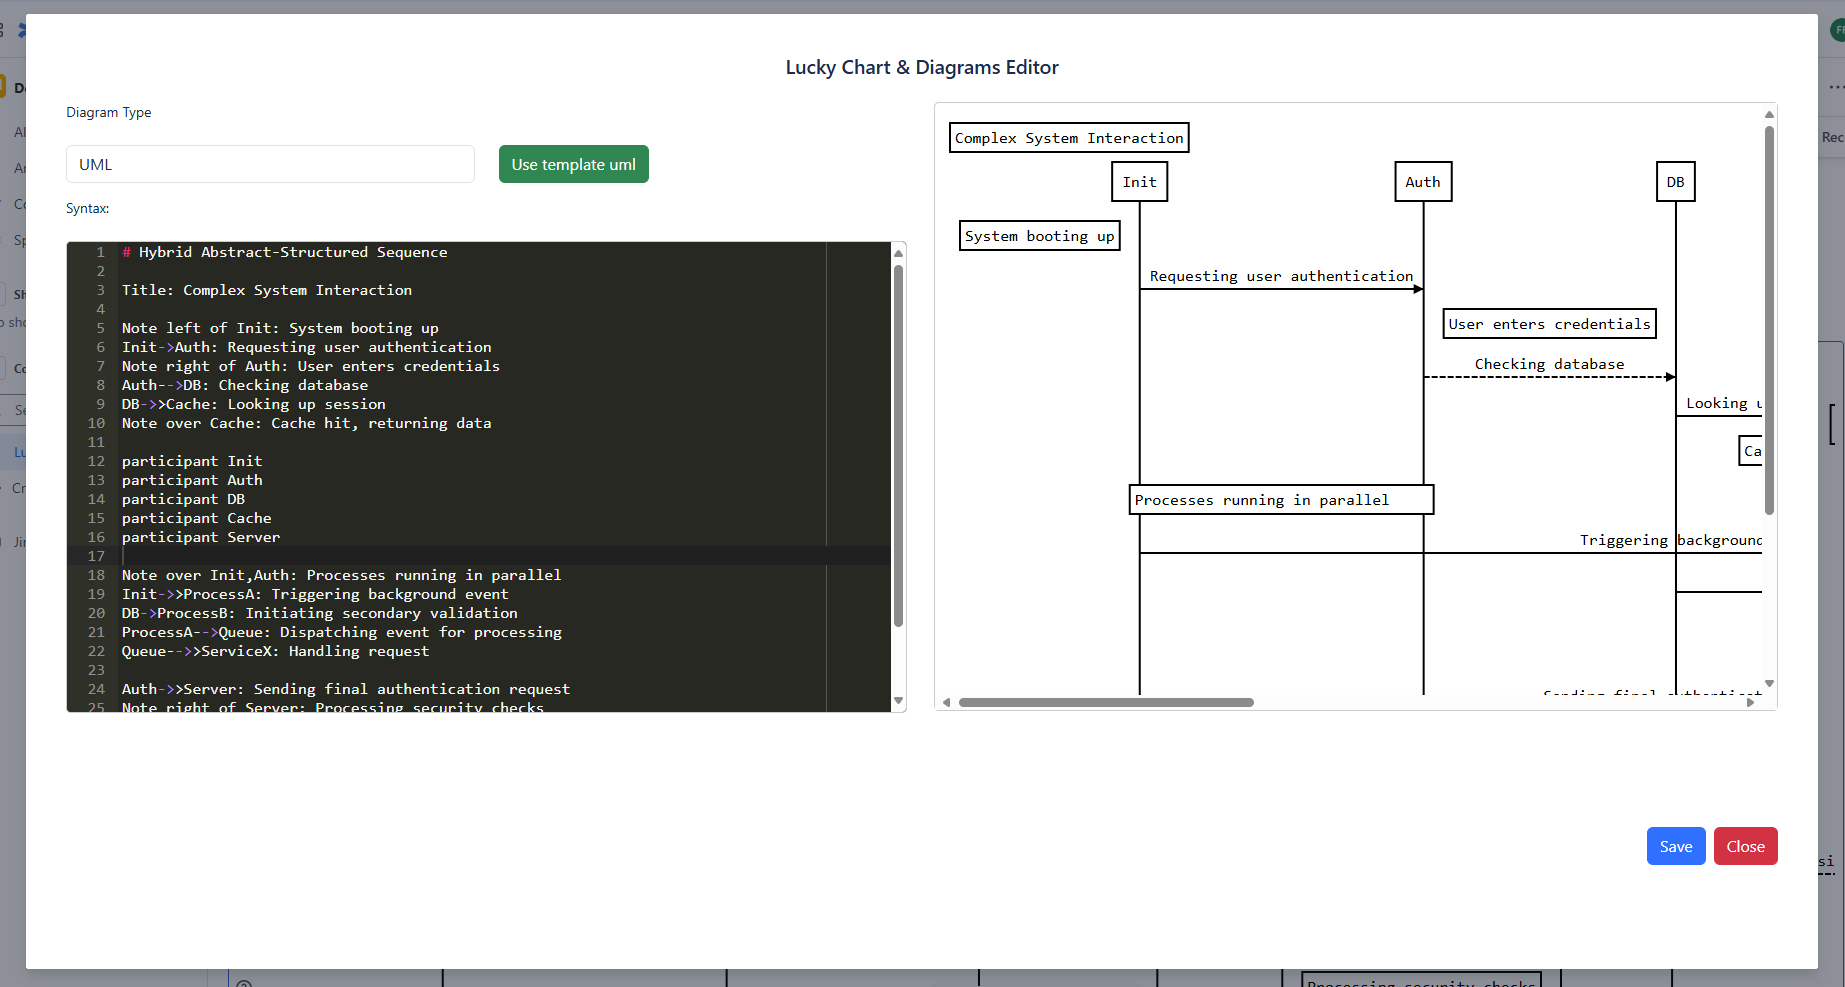
Task: Click the 'Title: Complex System Interaction' code line
Action: point(267,290)
